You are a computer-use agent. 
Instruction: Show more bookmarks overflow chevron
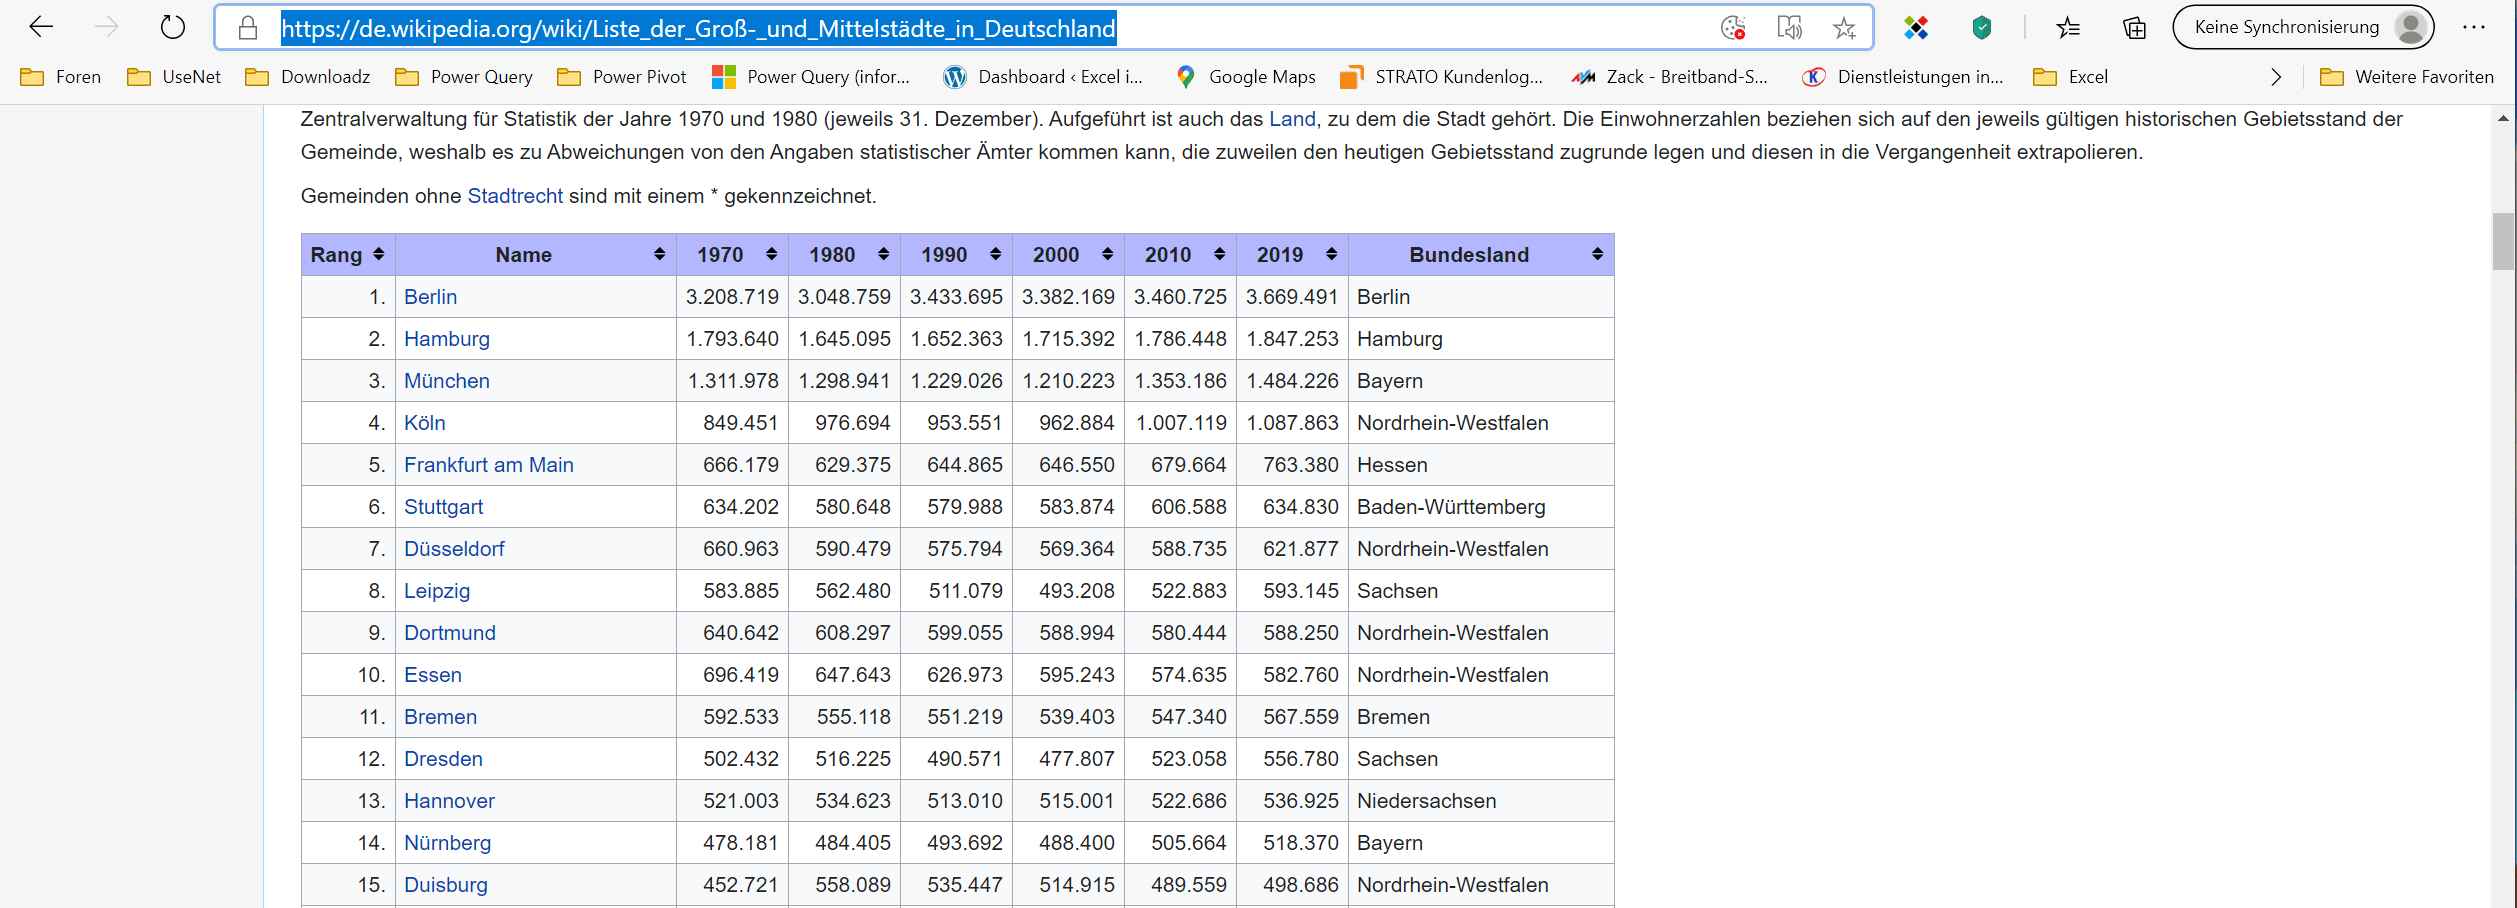(x=2276, y=77)
